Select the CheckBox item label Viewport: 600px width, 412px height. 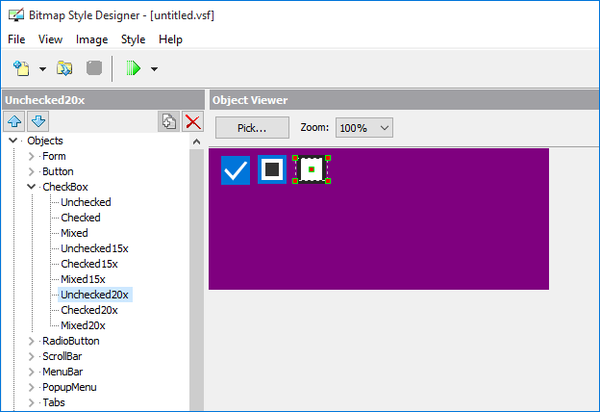click(x=65, y=187)
